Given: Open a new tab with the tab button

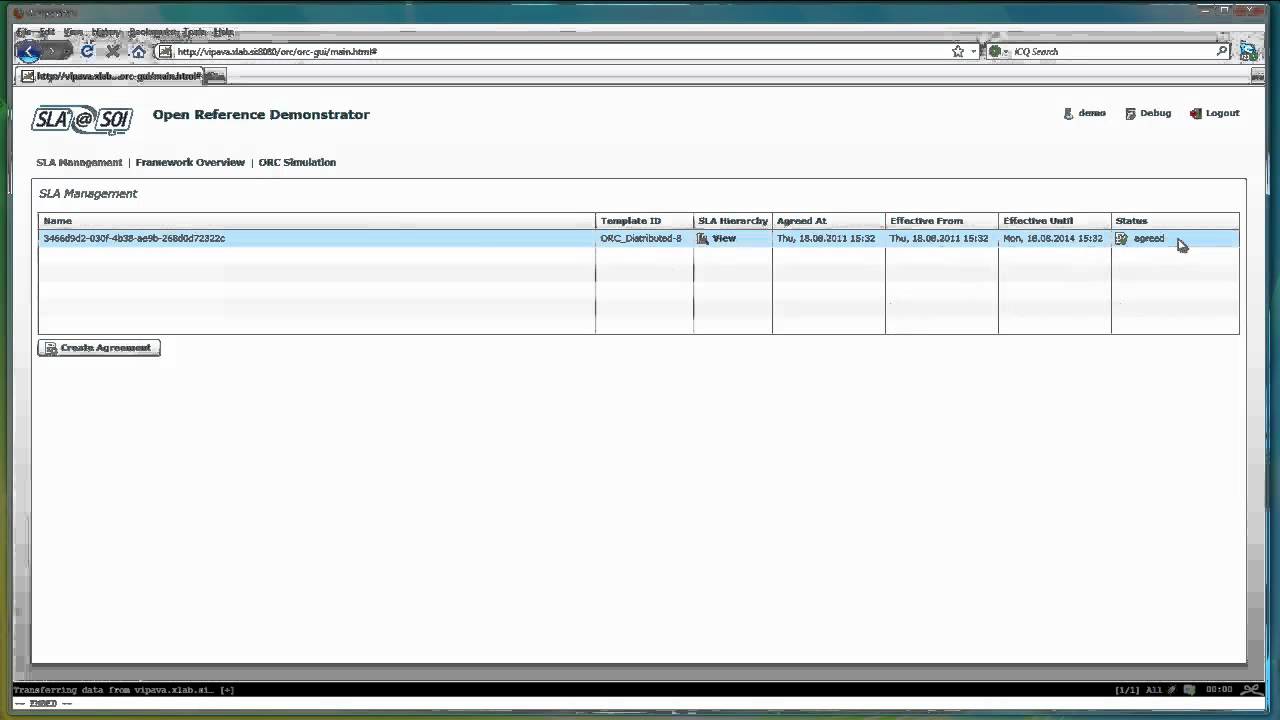Looking at the screenshot, I should click(x=216, y=76).
